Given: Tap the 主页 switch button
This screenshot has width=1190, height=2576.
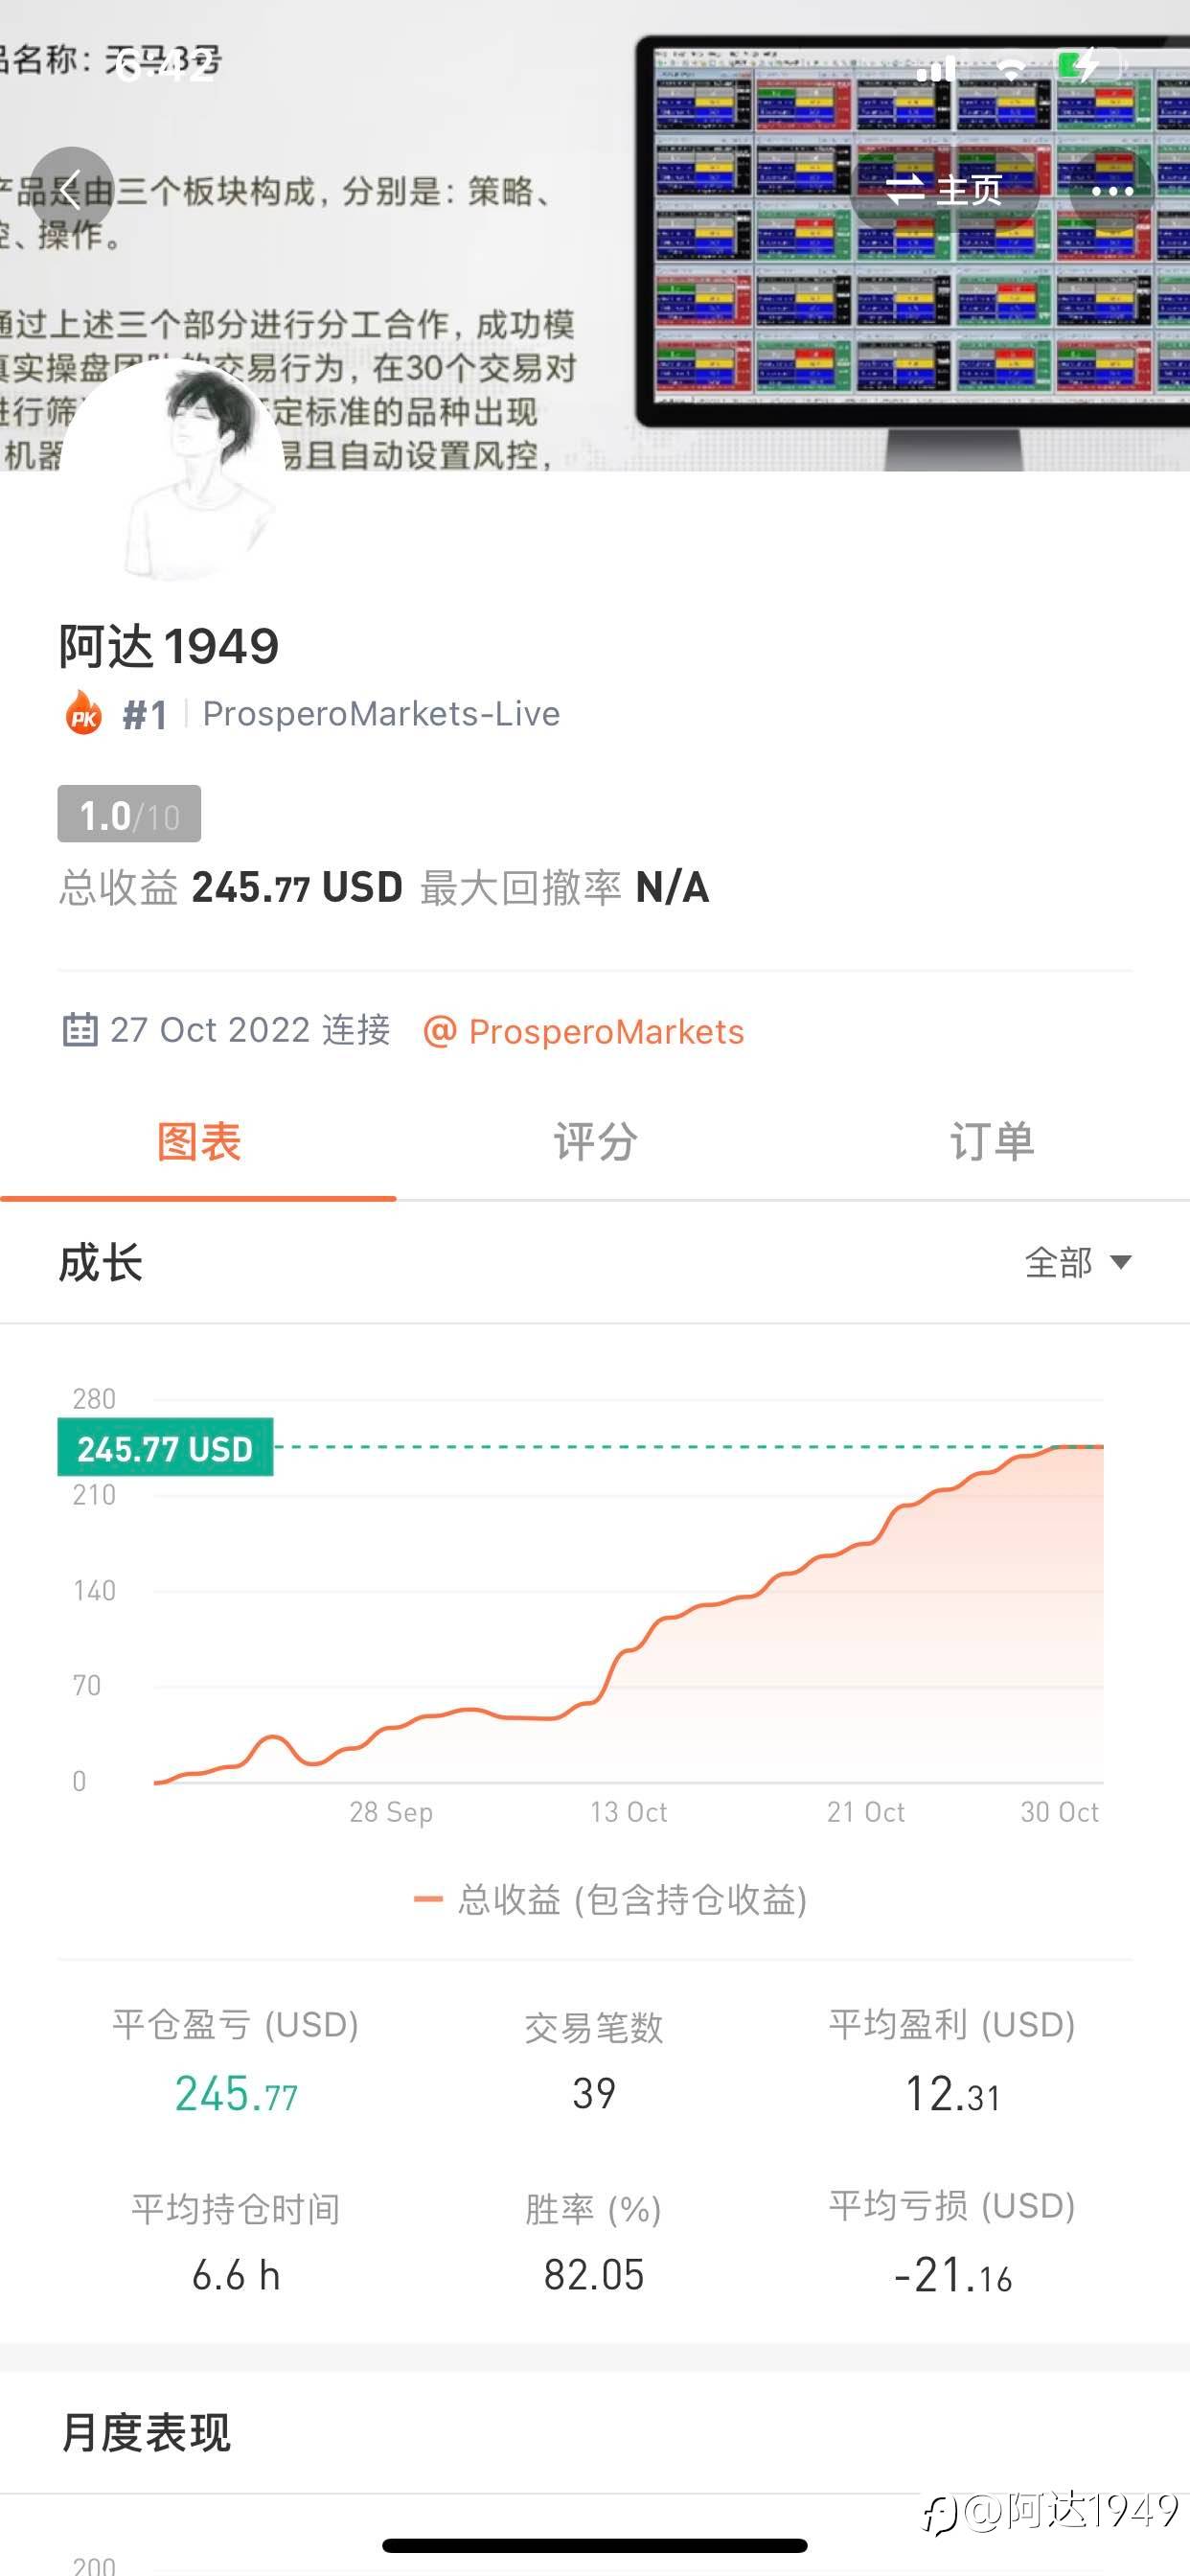Looking at the screenshot, I should pyautogui.click(x=945, y=190).
